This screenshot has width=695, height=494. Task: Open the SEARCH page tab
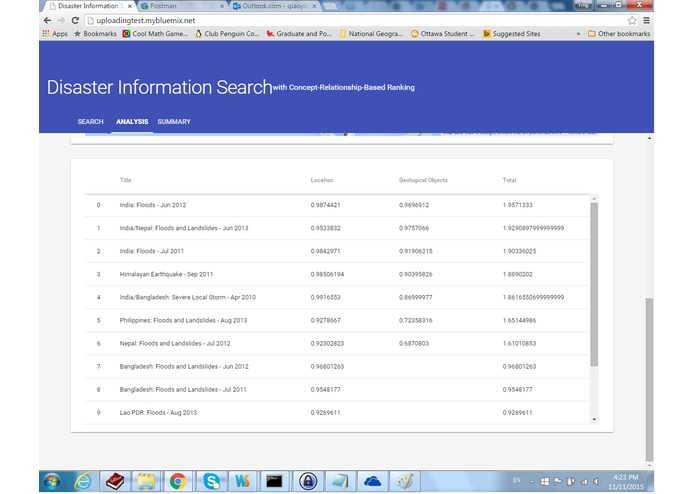pyautogui.click(x=90, y=121)
